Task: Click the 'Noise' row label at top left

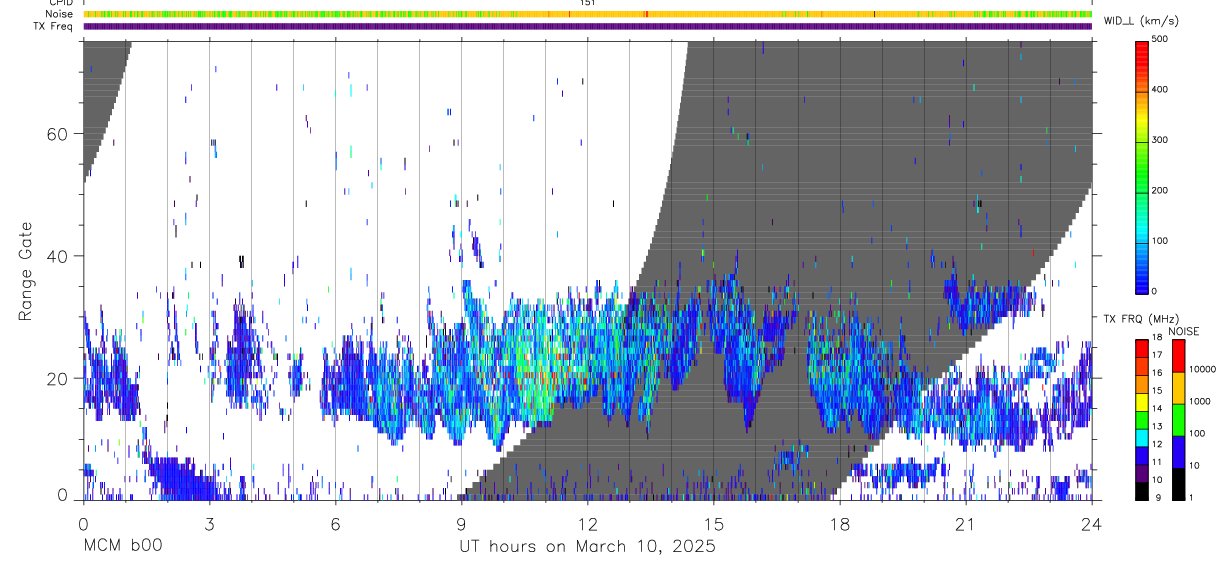Action: pos(59,14)
